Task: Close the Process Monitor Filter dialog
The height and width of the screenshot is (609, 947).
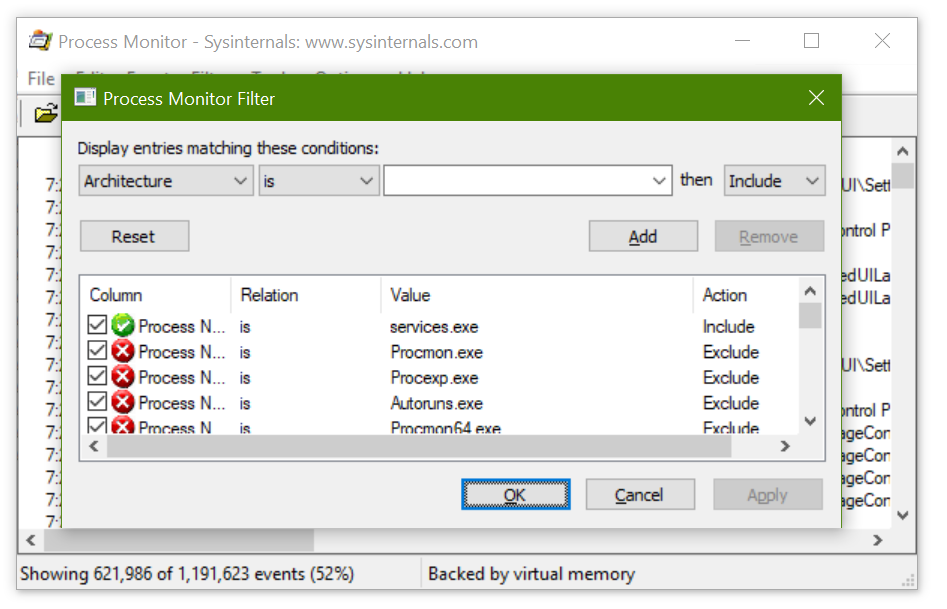Action: click(x=817, y=98)
